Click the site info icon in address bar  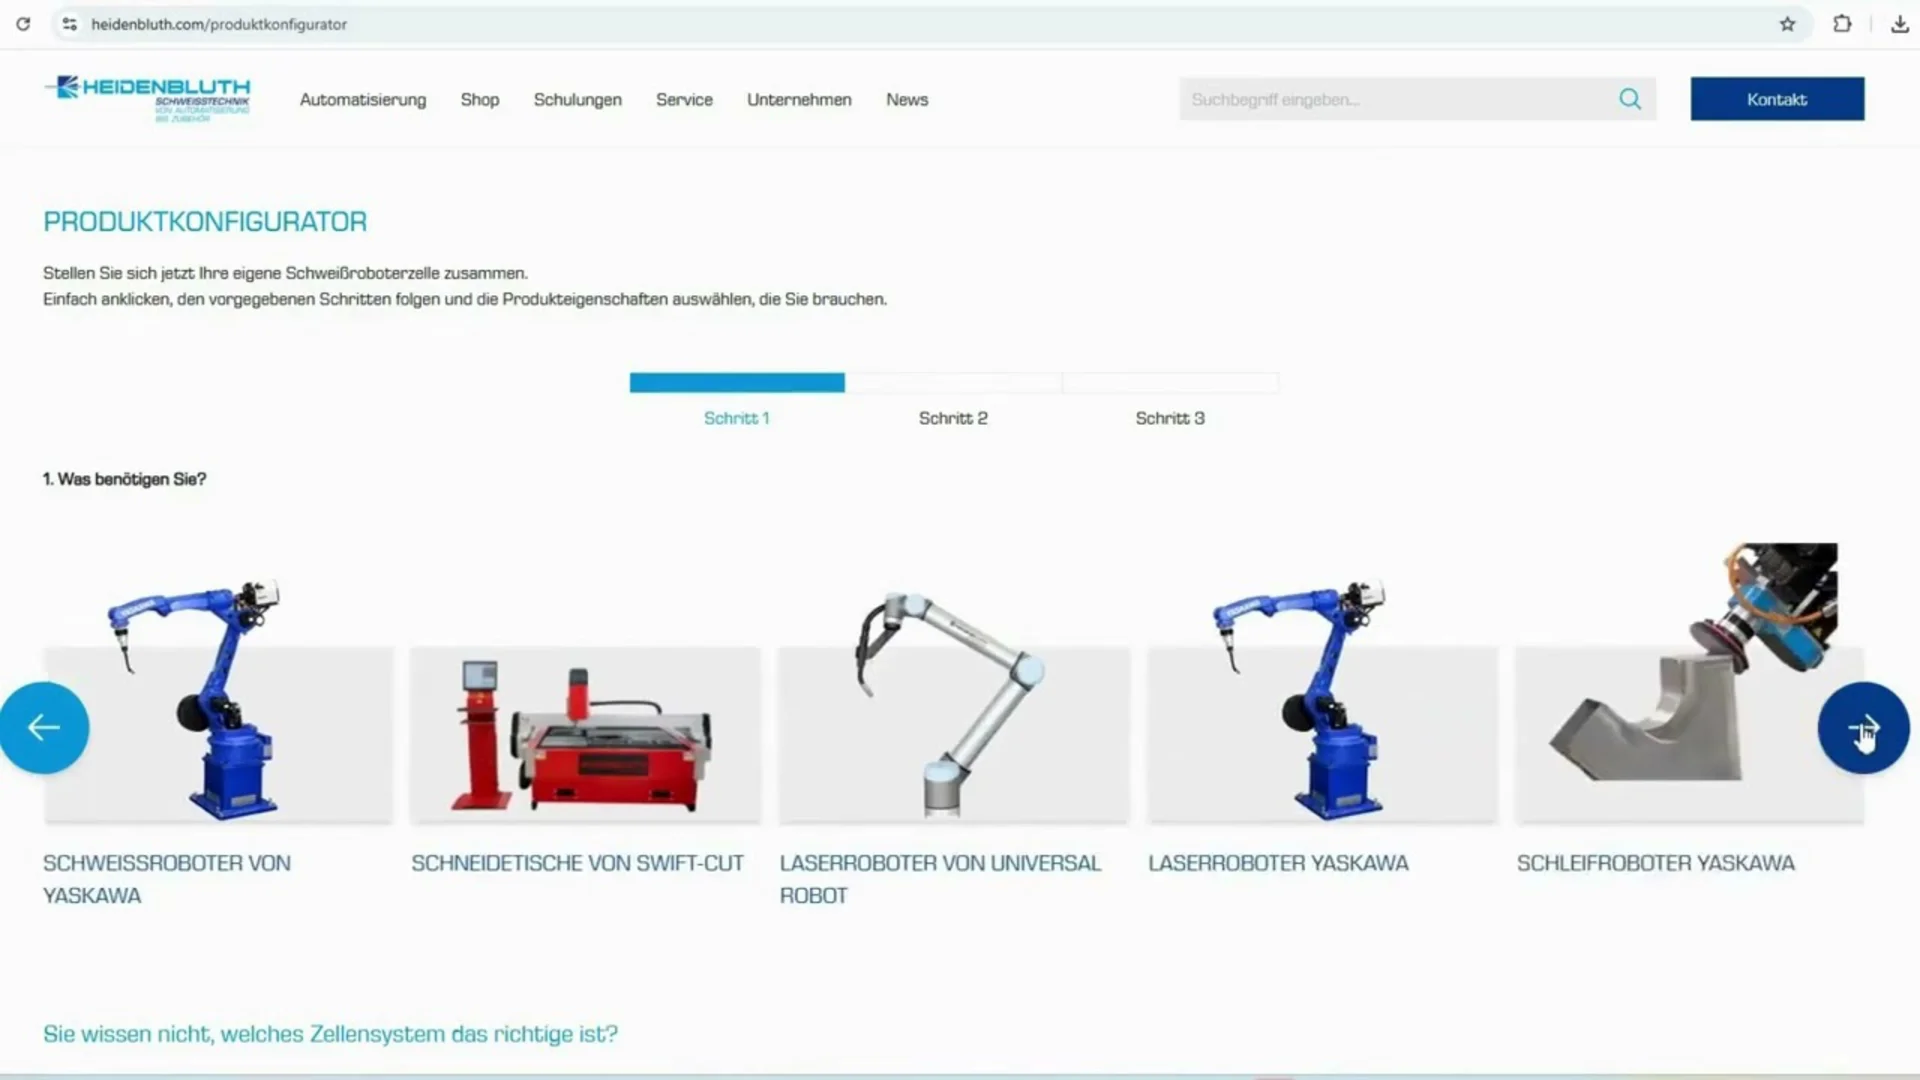coord(69,24)
